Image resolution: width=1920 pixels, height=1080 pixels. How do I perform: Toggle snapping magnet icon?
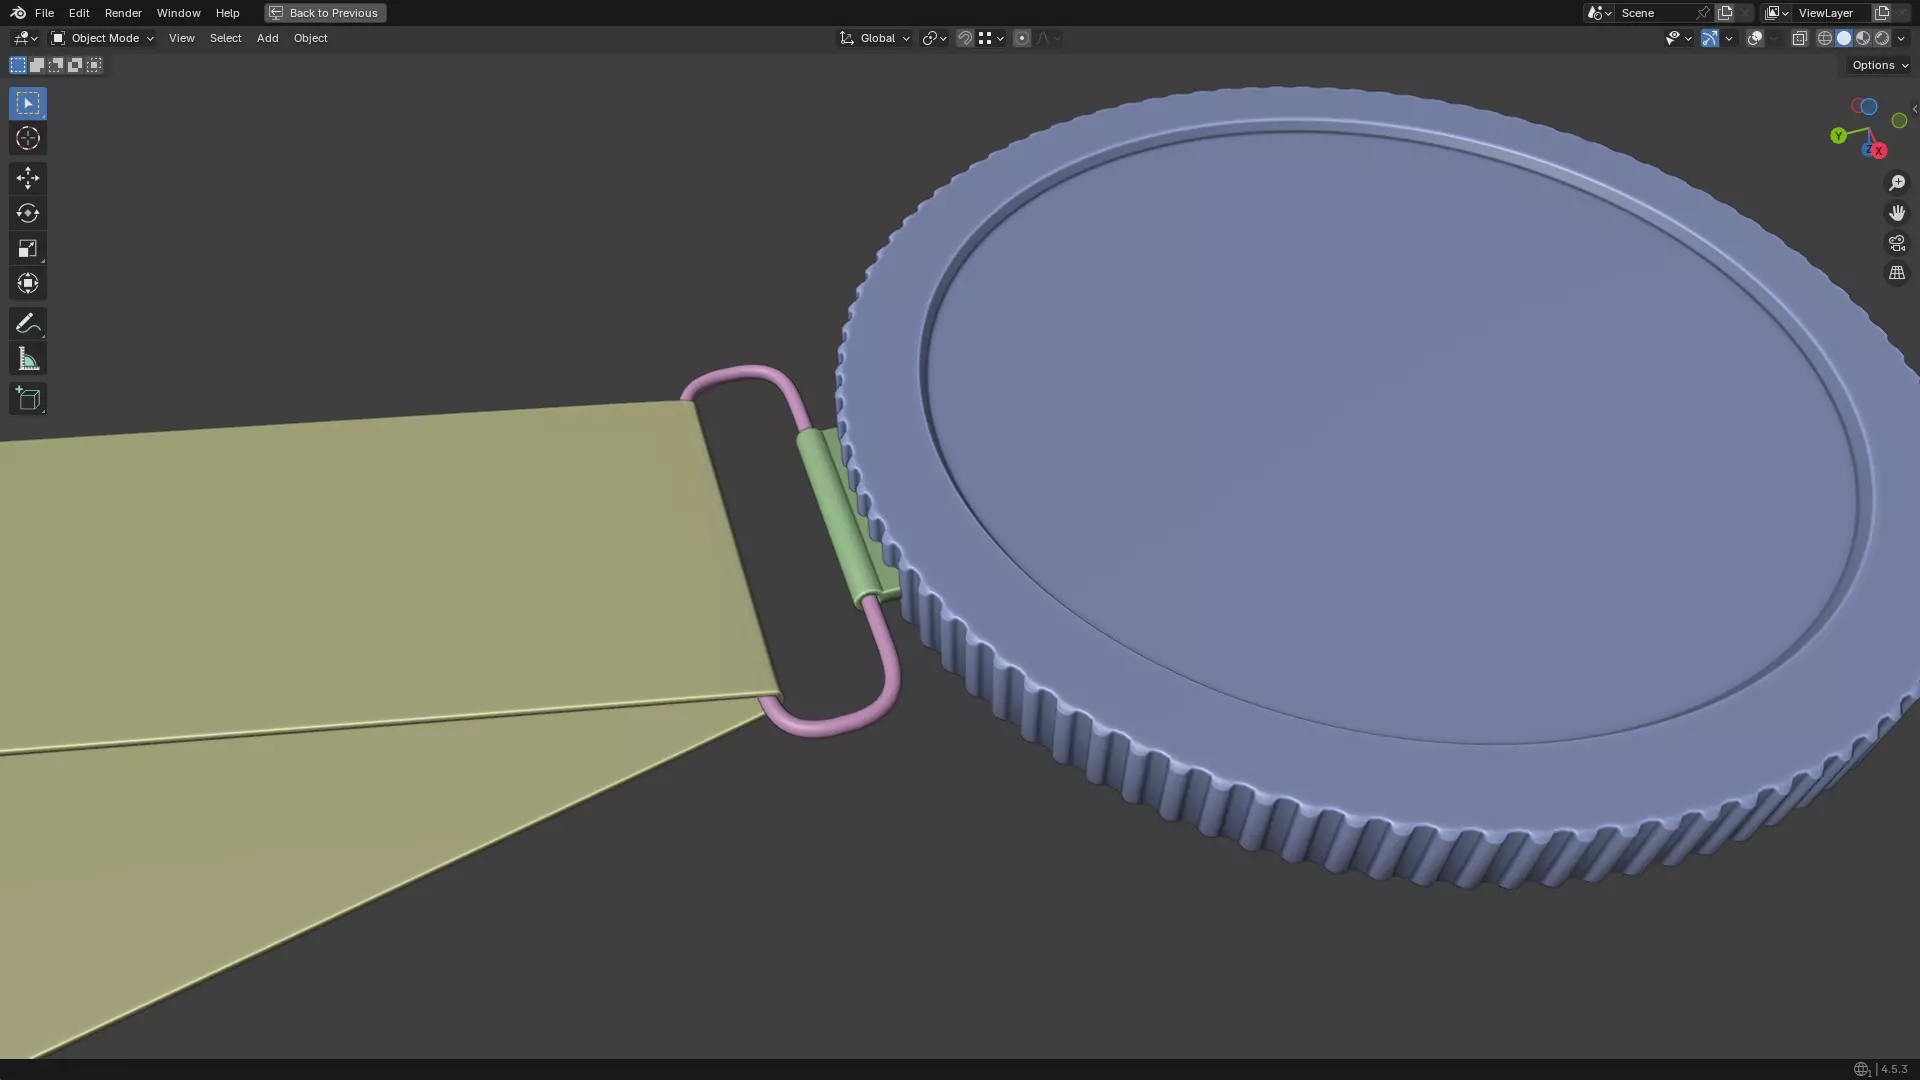coord(964,38)
